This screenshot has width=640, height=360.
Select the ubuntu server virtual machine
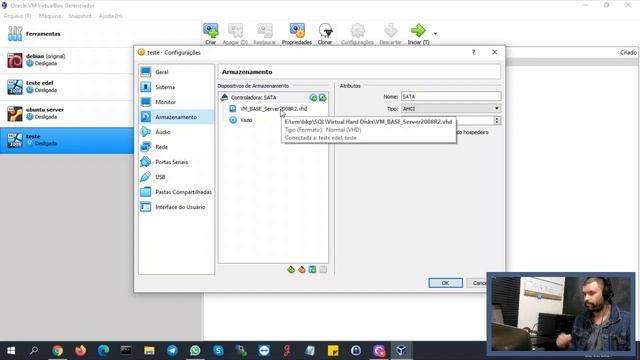point(67,113)
